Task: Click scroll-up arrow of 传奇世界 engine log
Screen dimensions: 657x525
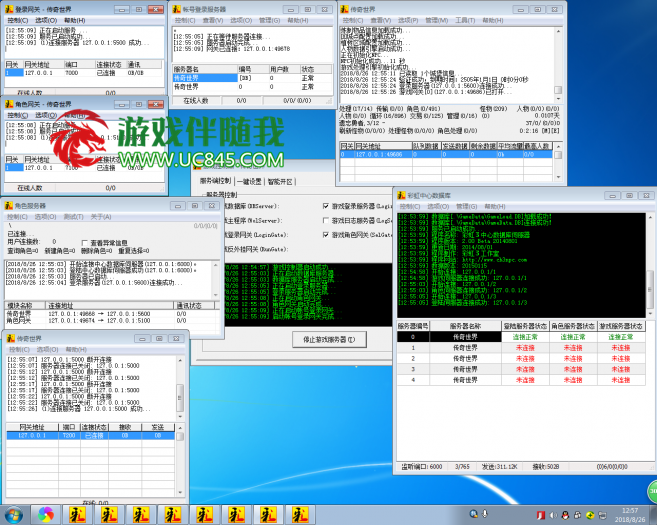Action: (558, 31)
